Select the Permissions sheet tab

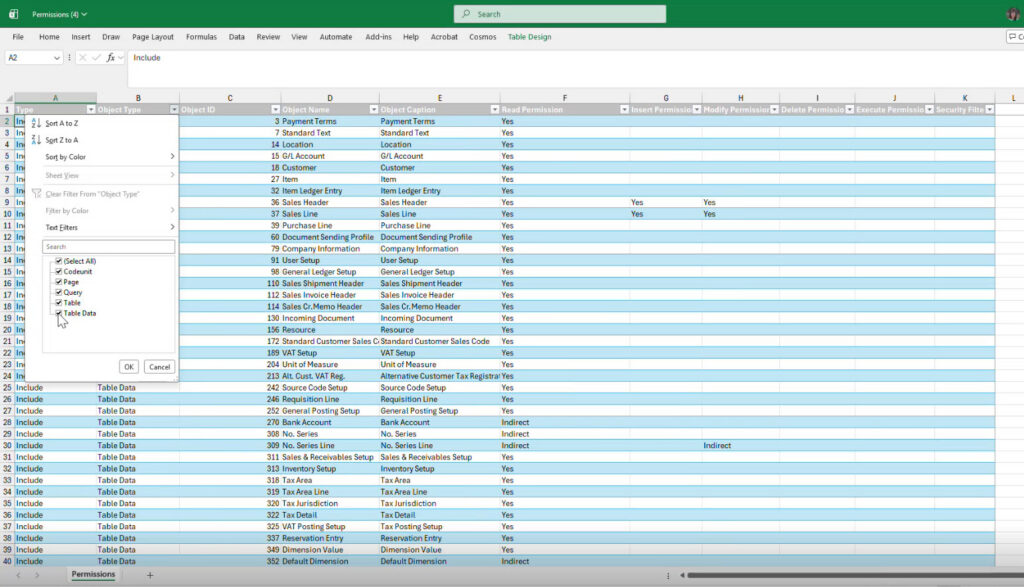tap(93, 575)
